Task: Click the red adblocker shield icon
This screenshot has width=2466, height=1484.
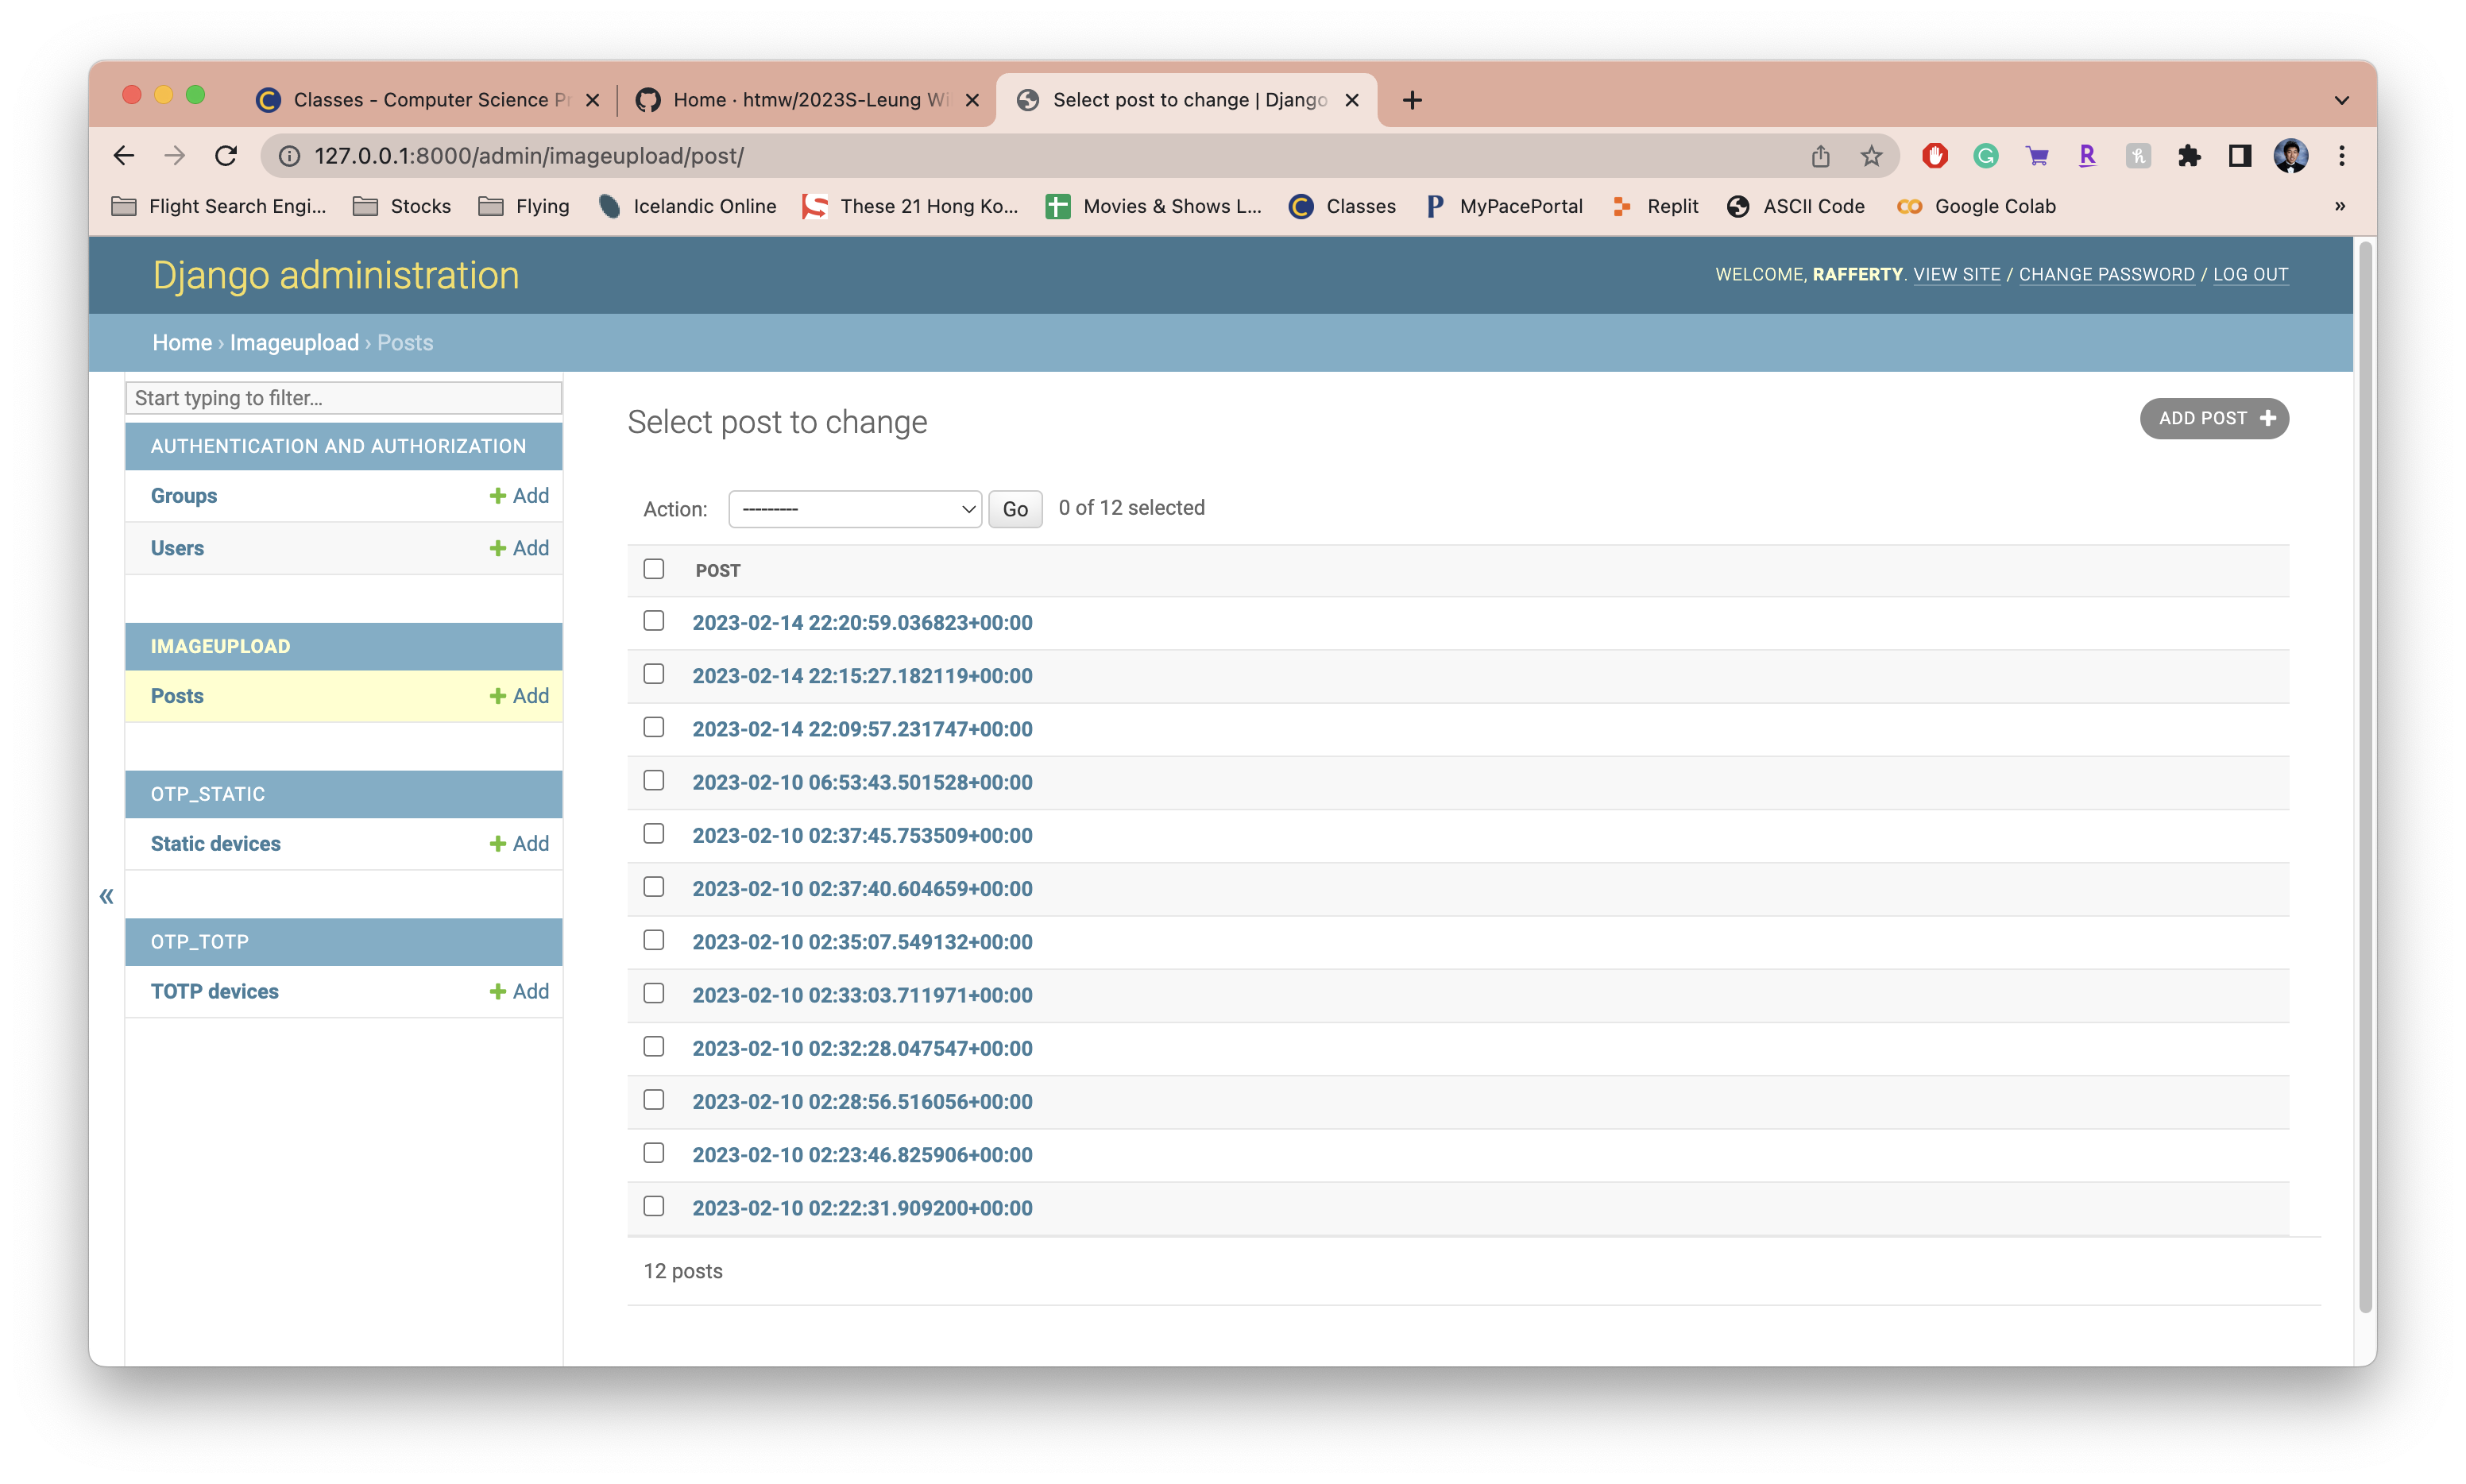Action: coord(1934,156)
